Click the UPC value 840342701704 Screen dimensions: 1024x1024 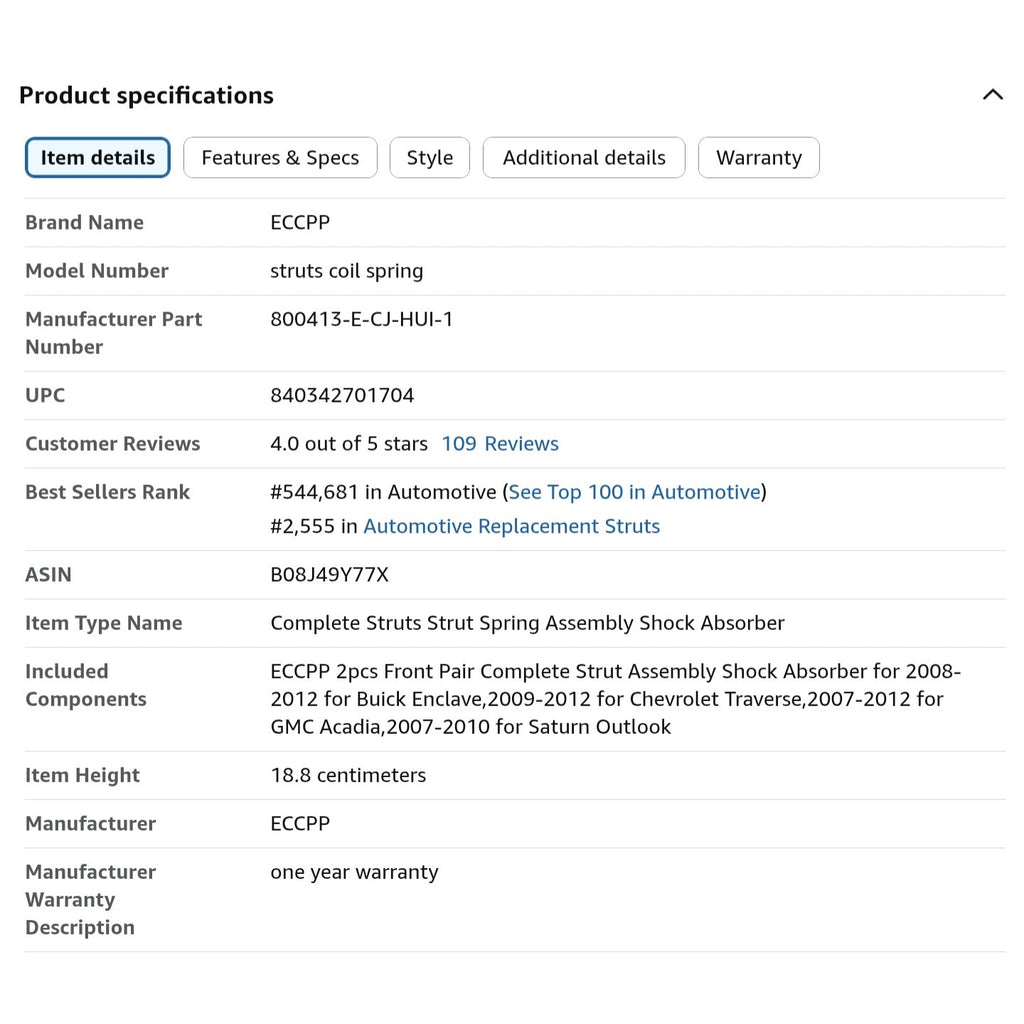(342, 395)
